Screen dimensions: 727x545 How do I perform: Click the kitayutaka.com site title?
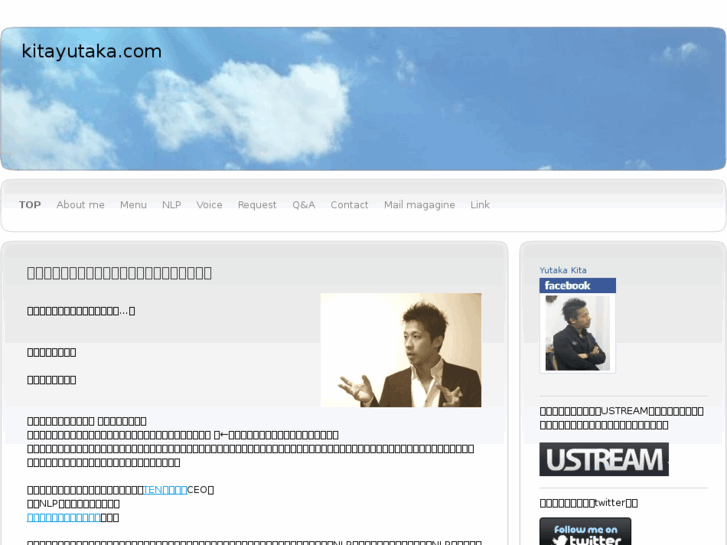tap(91, 51)
